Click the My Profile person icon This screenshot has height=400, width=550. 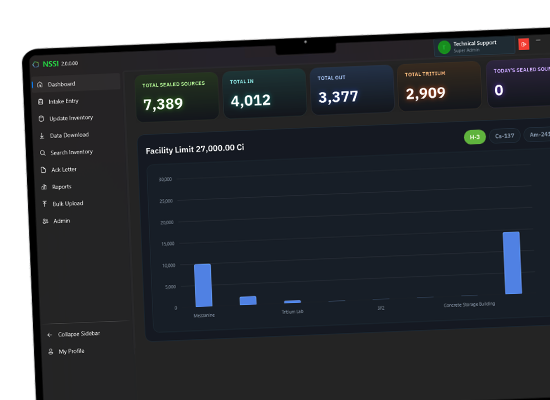click(x=51, y=352)
